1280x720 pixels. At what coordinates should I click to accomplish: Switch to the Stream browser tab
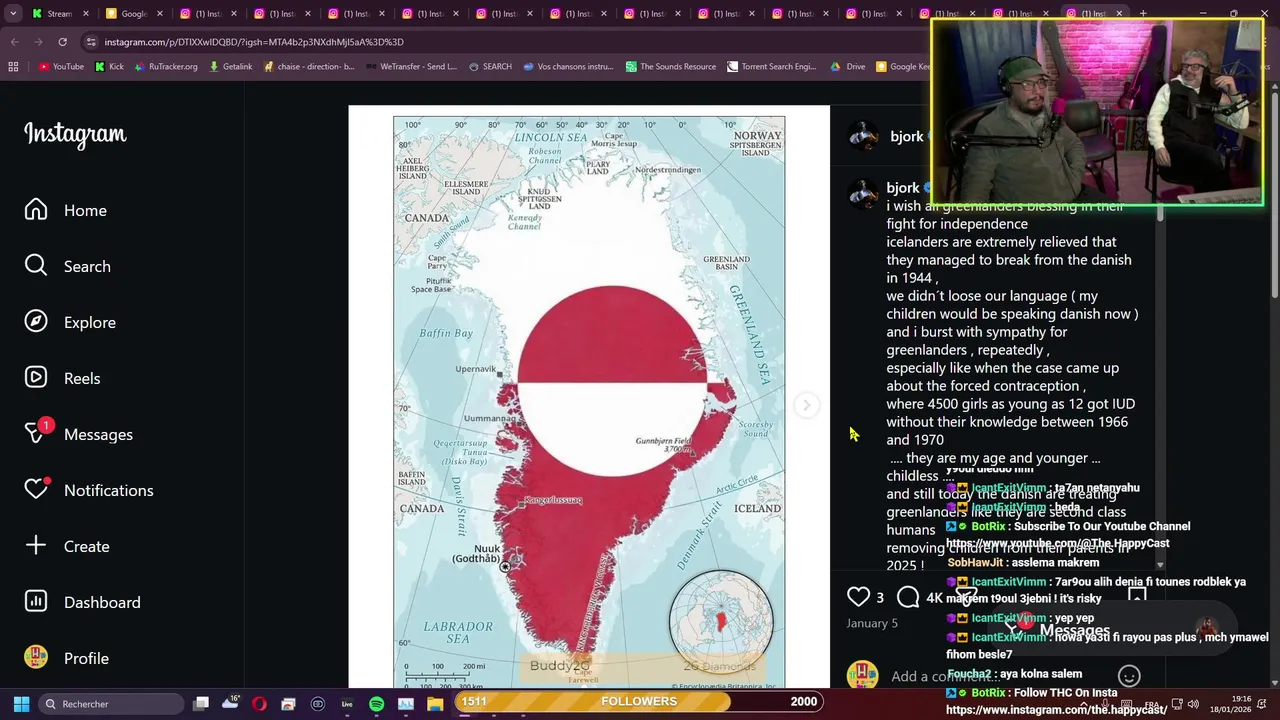tap(59, 14)
